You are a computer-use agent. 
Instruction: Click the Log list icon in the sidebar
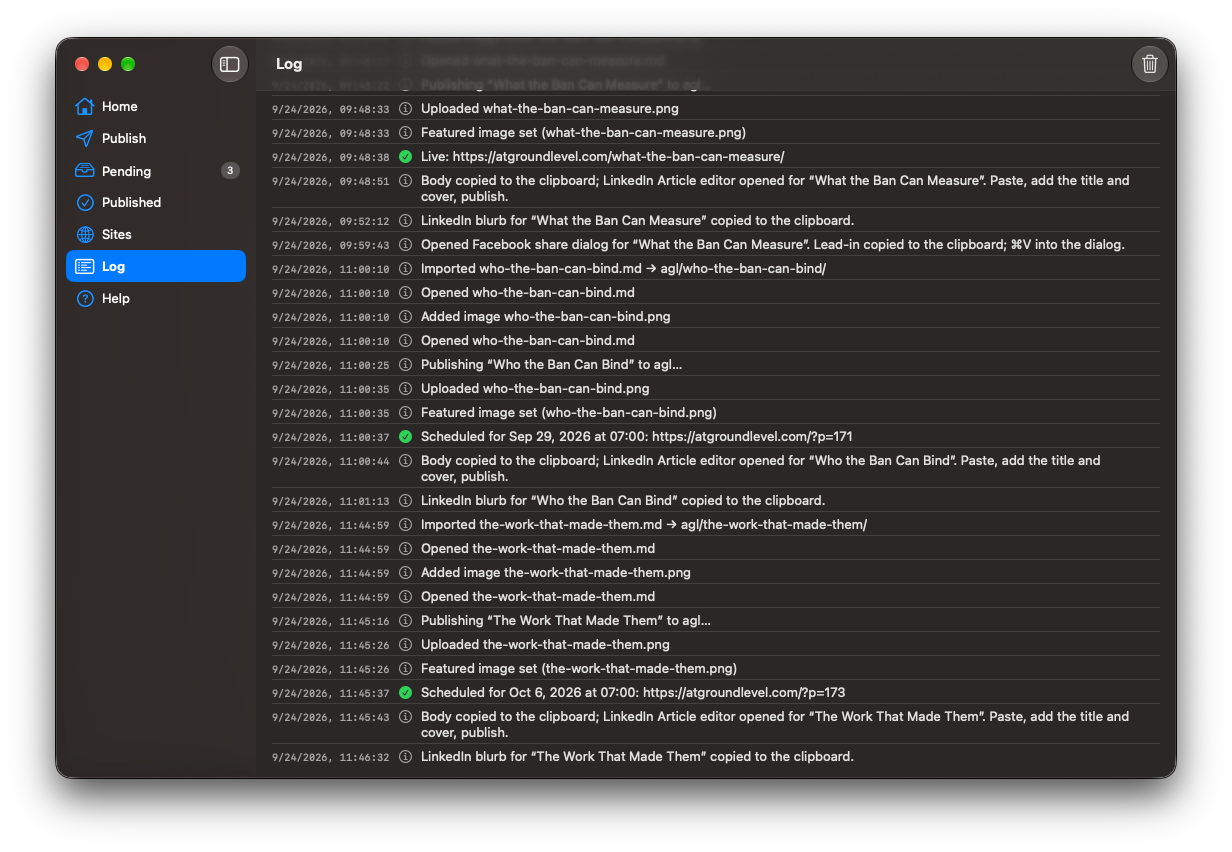pyautogui.click(x=85, y=266)
